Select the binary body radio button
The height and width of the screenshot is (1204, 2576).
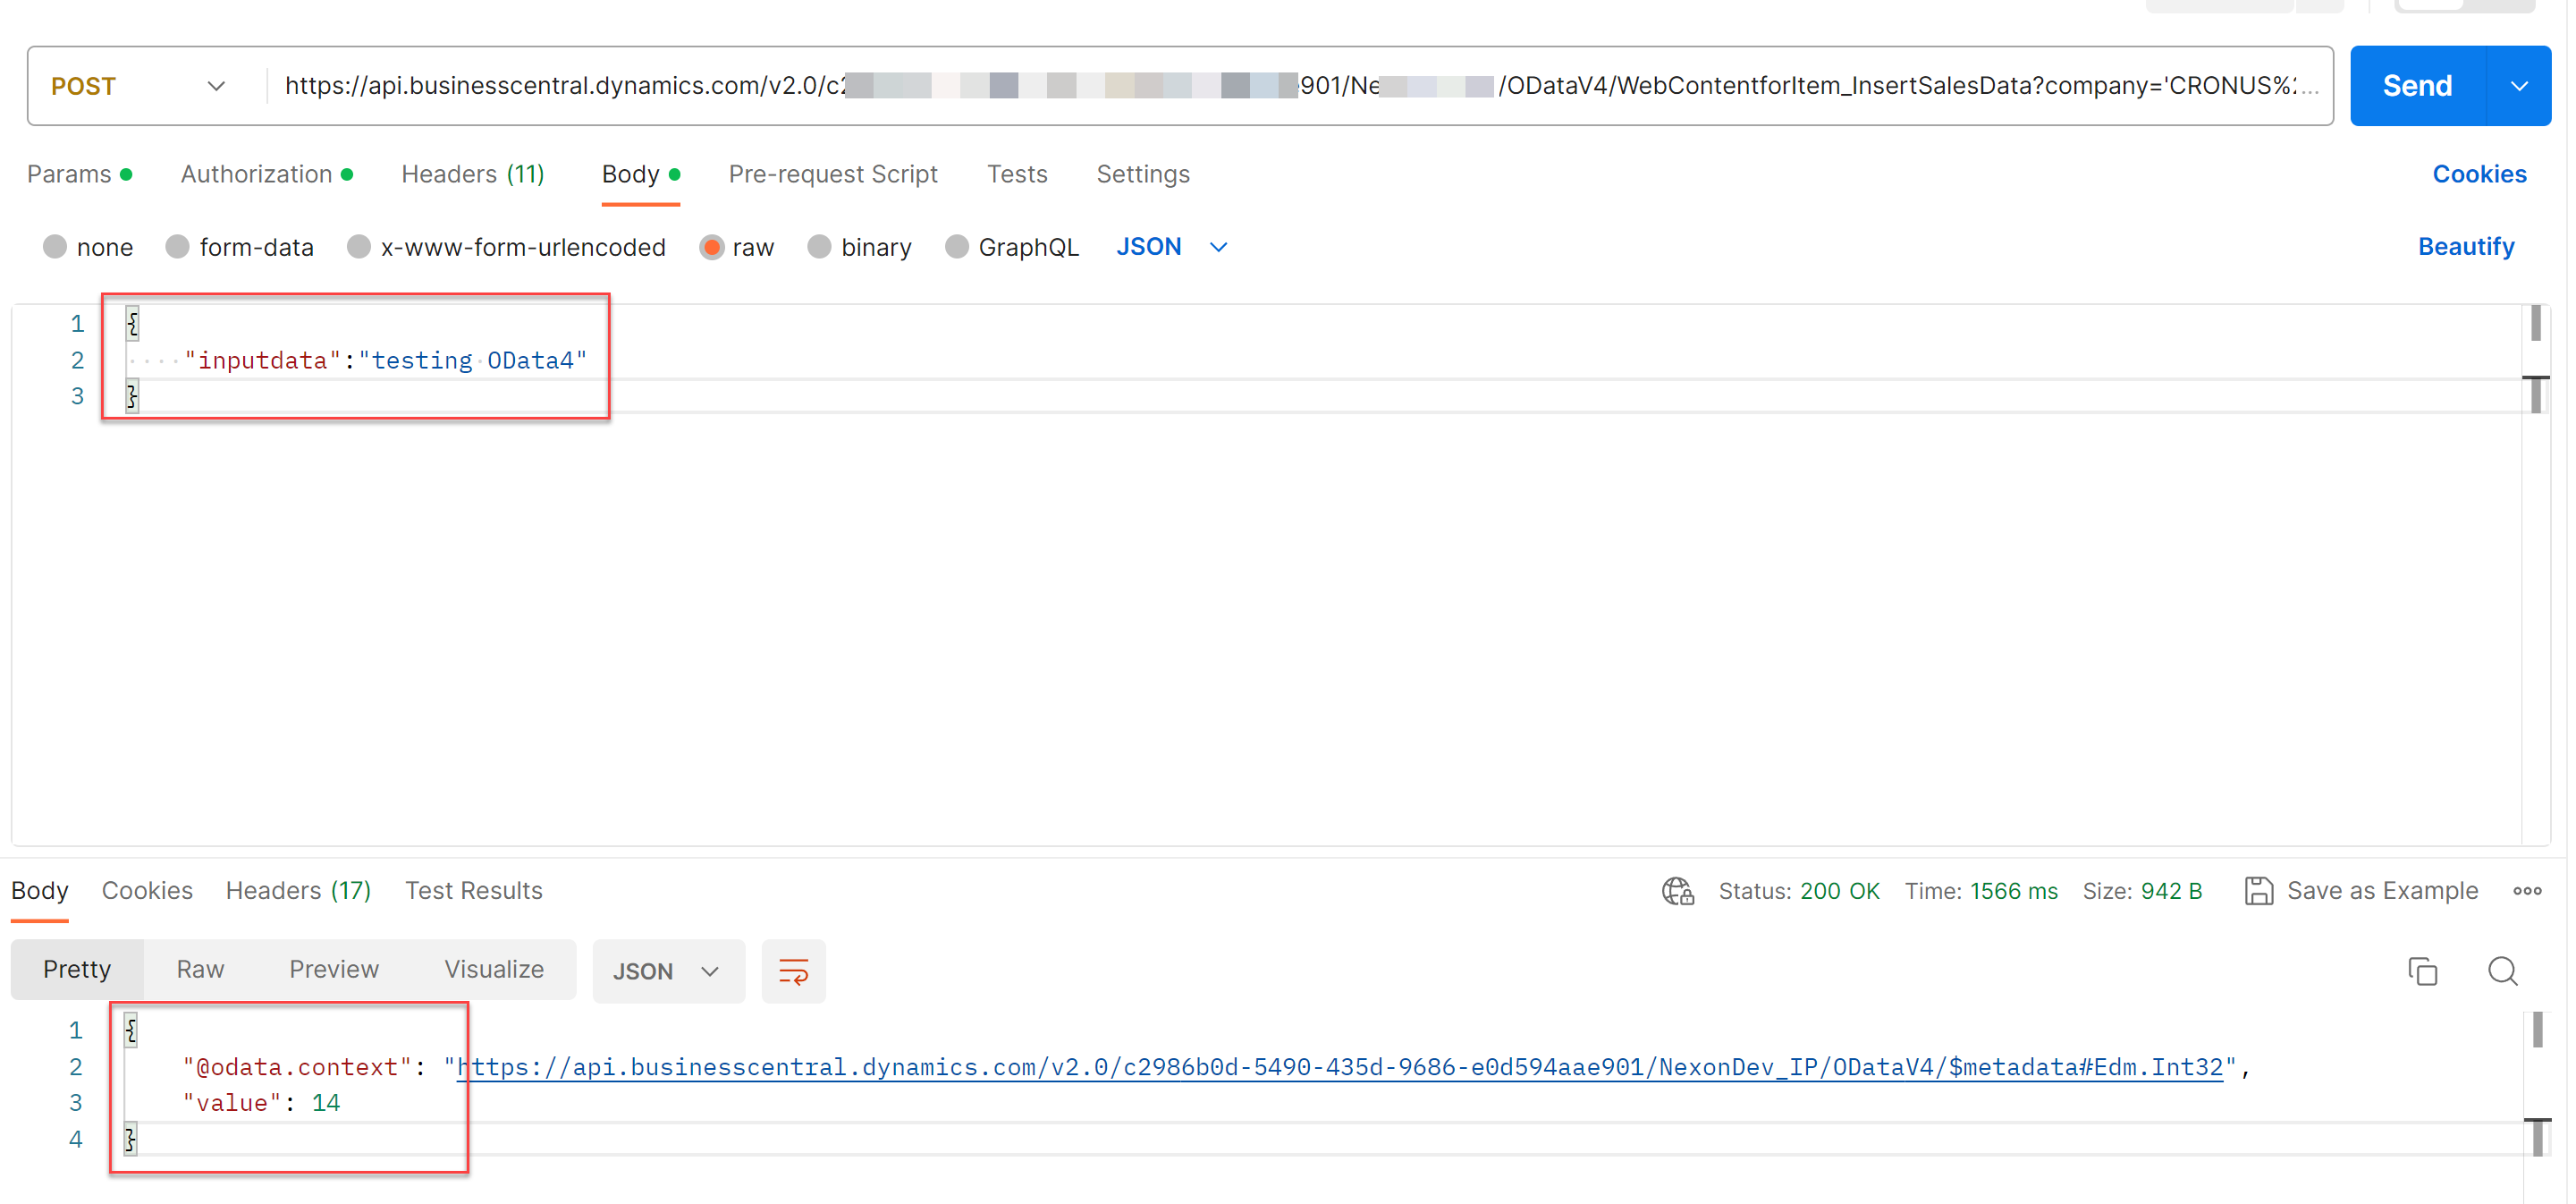point(819,247)
